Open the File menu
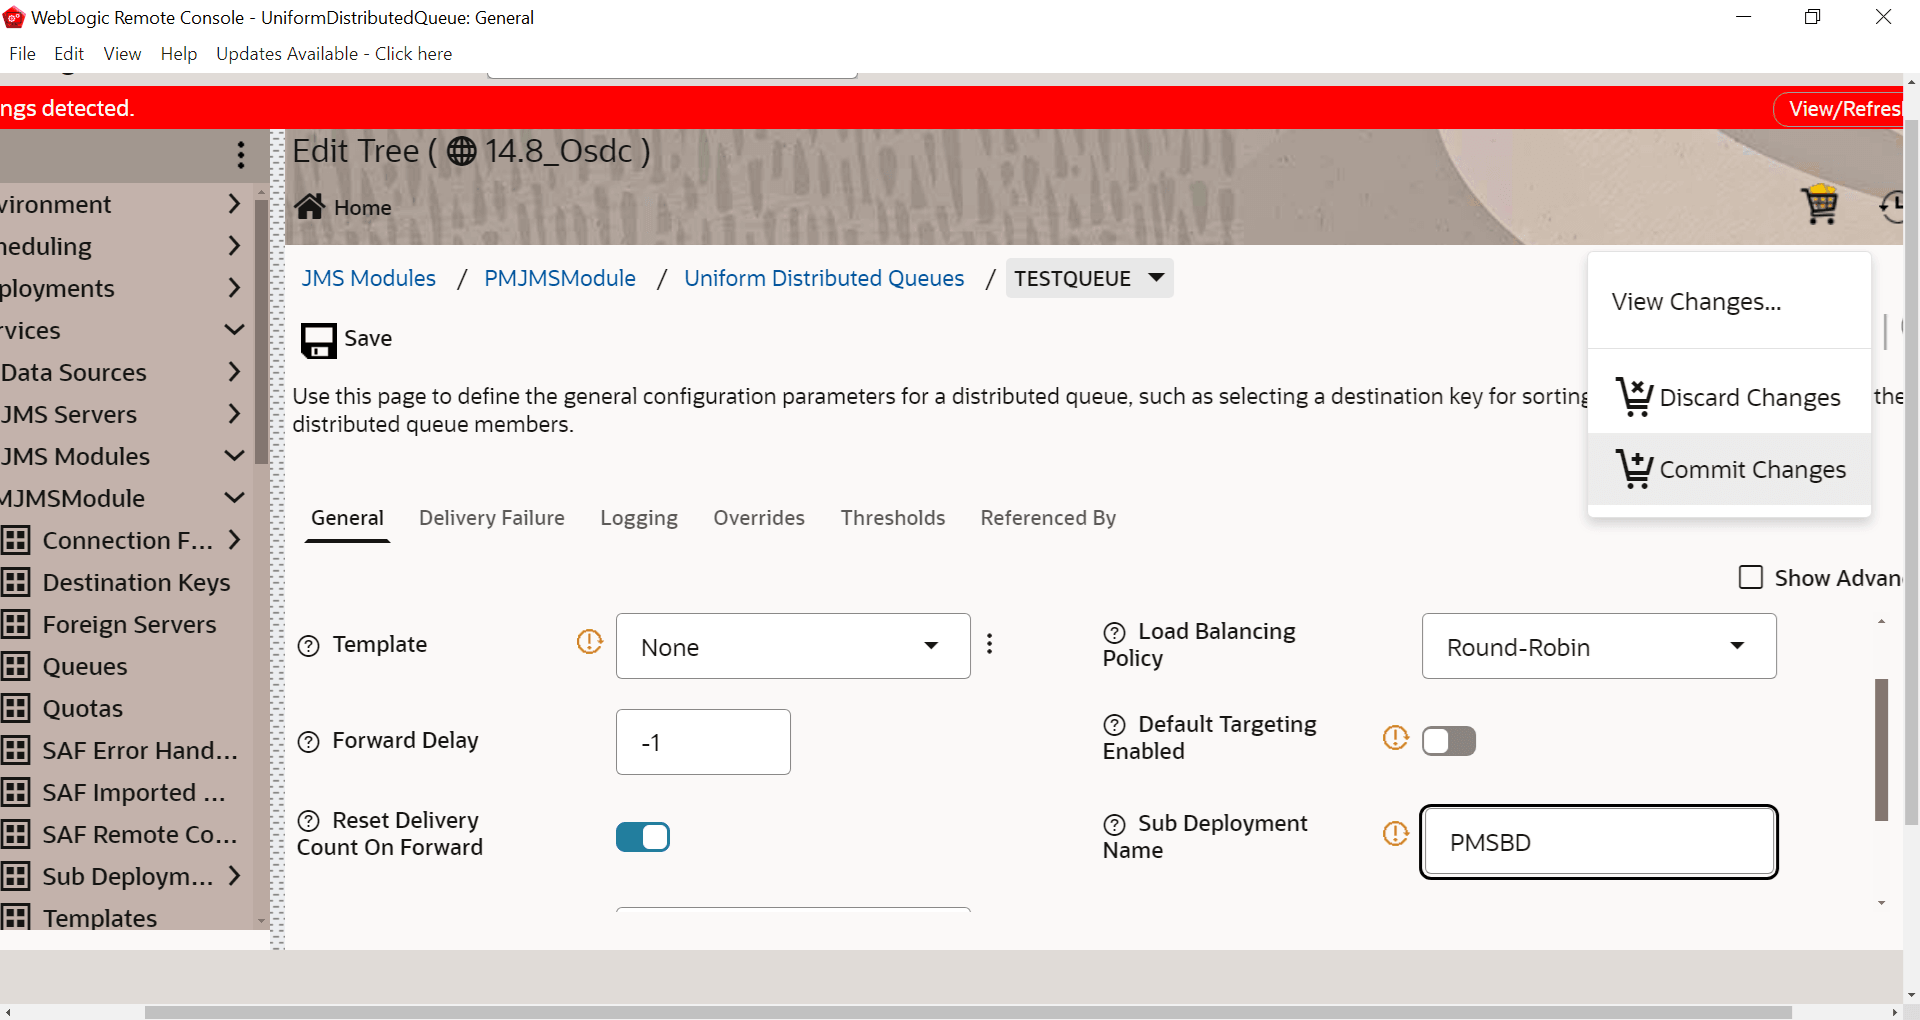The image size is (1920, 1020). pos(22,54)
